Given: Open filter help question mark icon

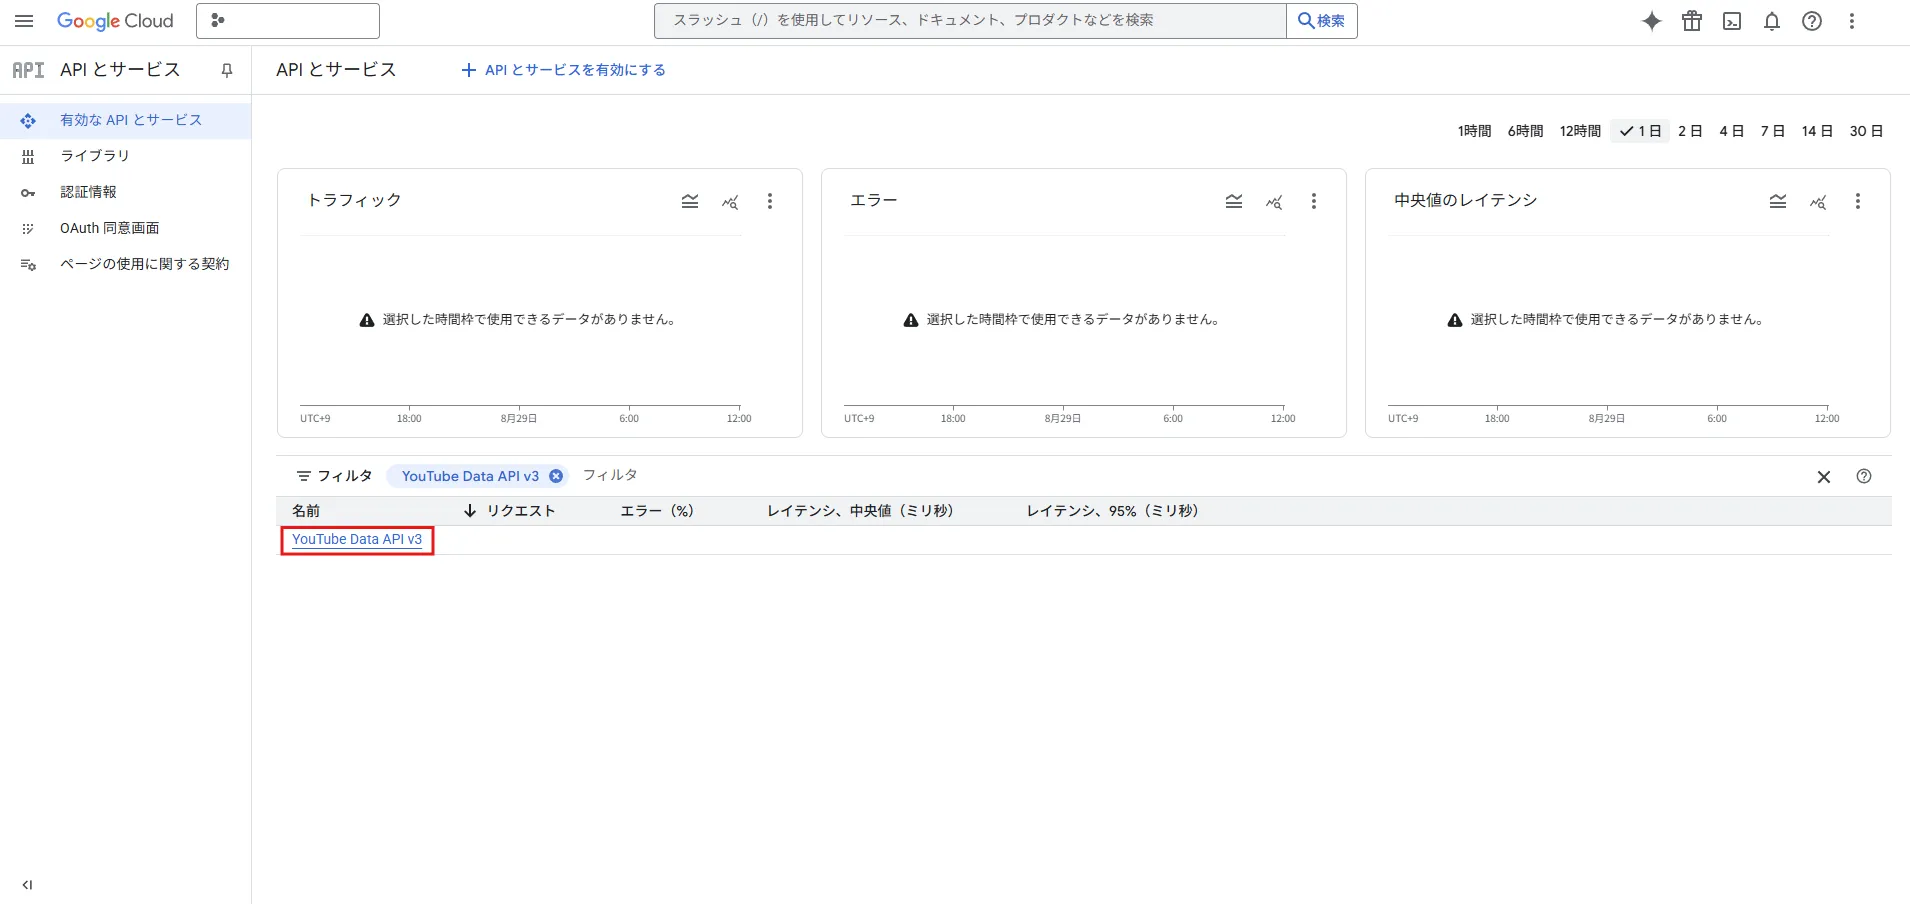Looking at the screenshot, I should 1864,477.
